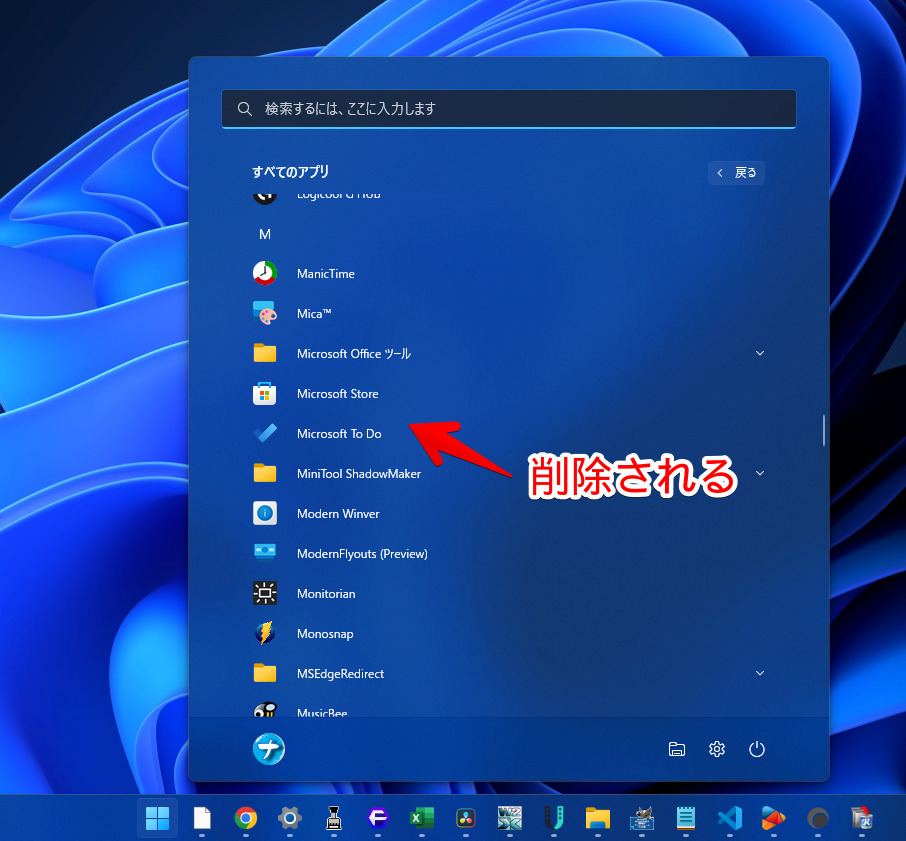
Task: Open Microsoft Store app icon
Action: [265, 393]
